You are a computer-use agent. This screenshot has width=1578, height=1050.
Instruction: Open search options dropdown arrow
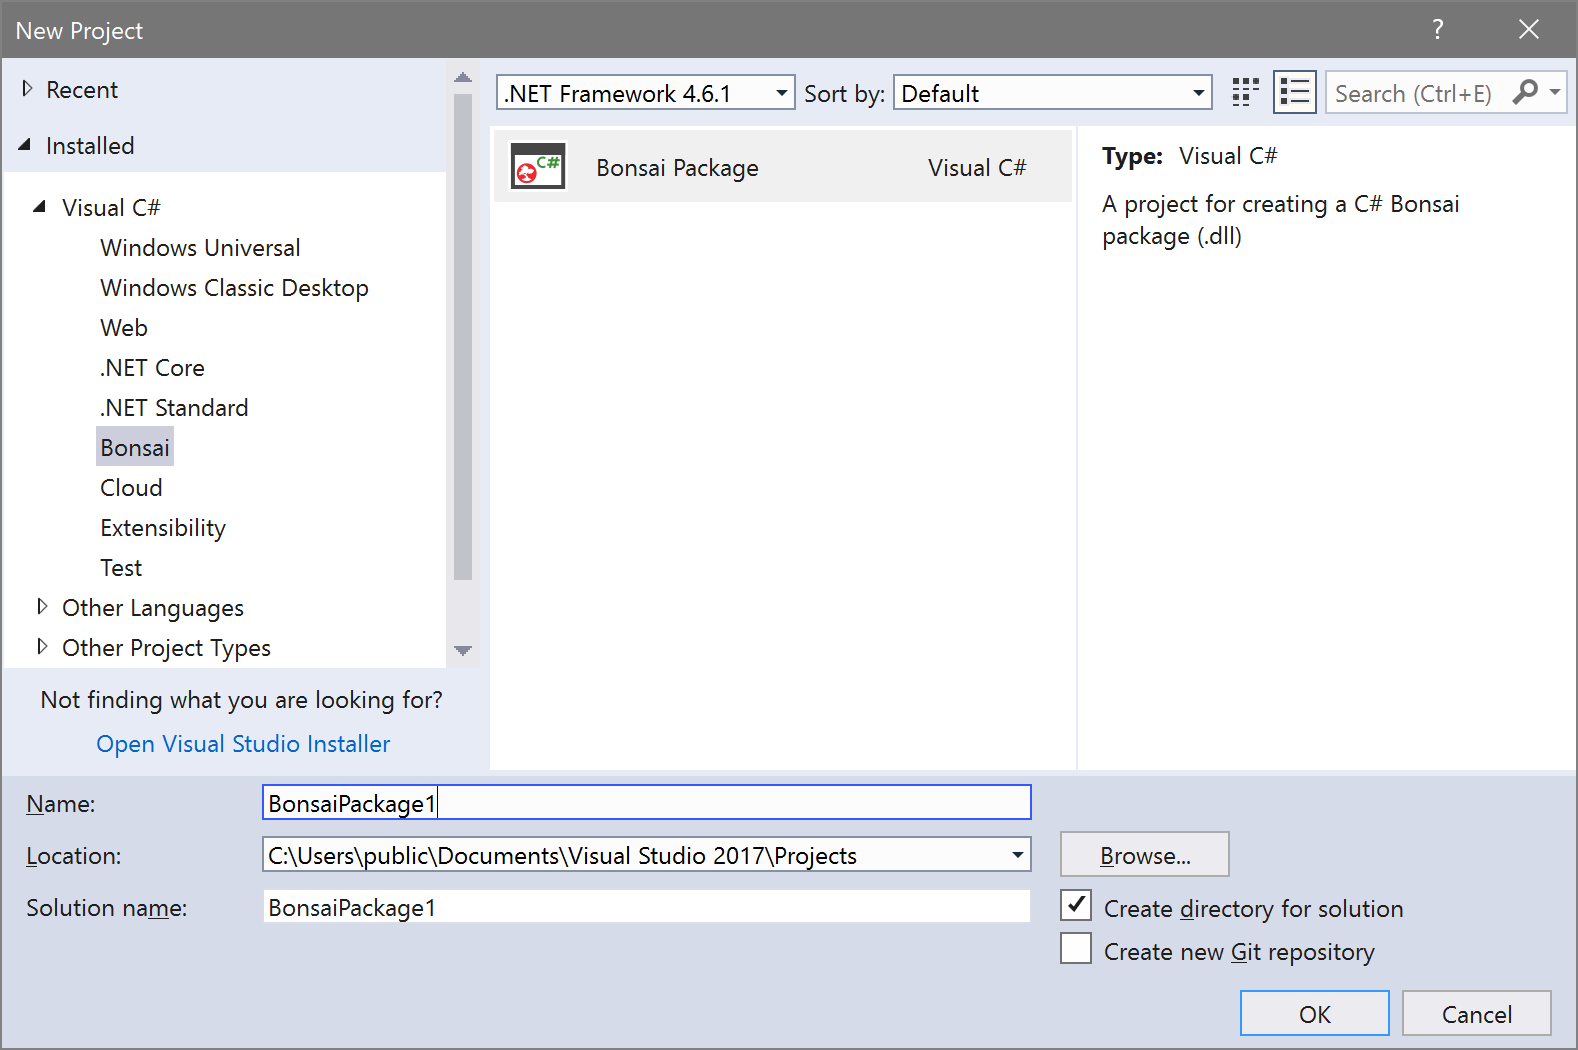click(1555, 93)
